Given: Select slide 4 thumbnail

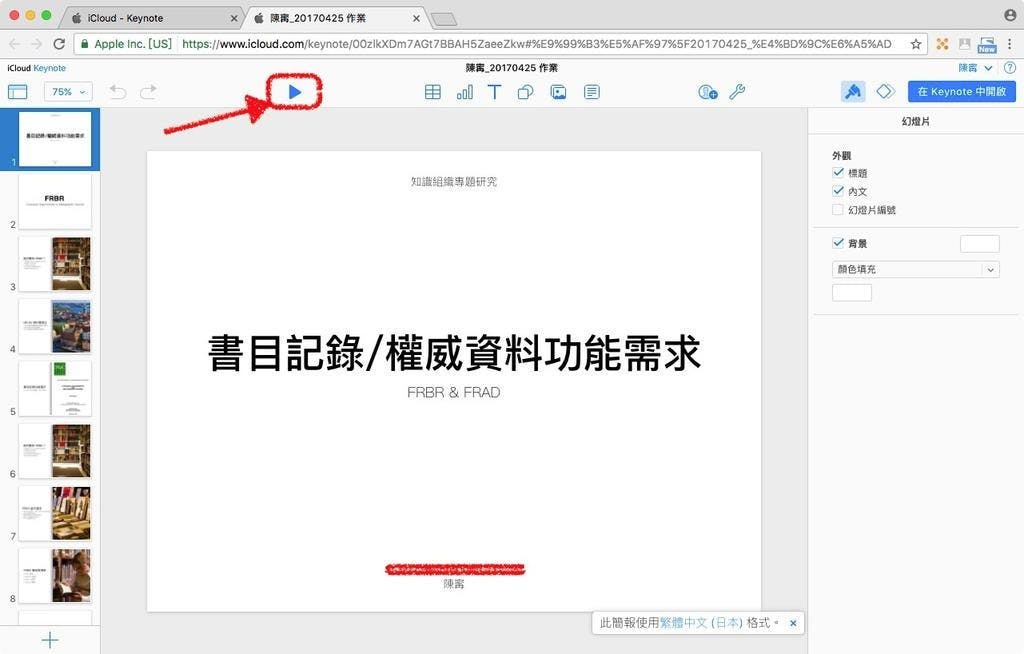Looking at the screenshot, I should (55, 326).
